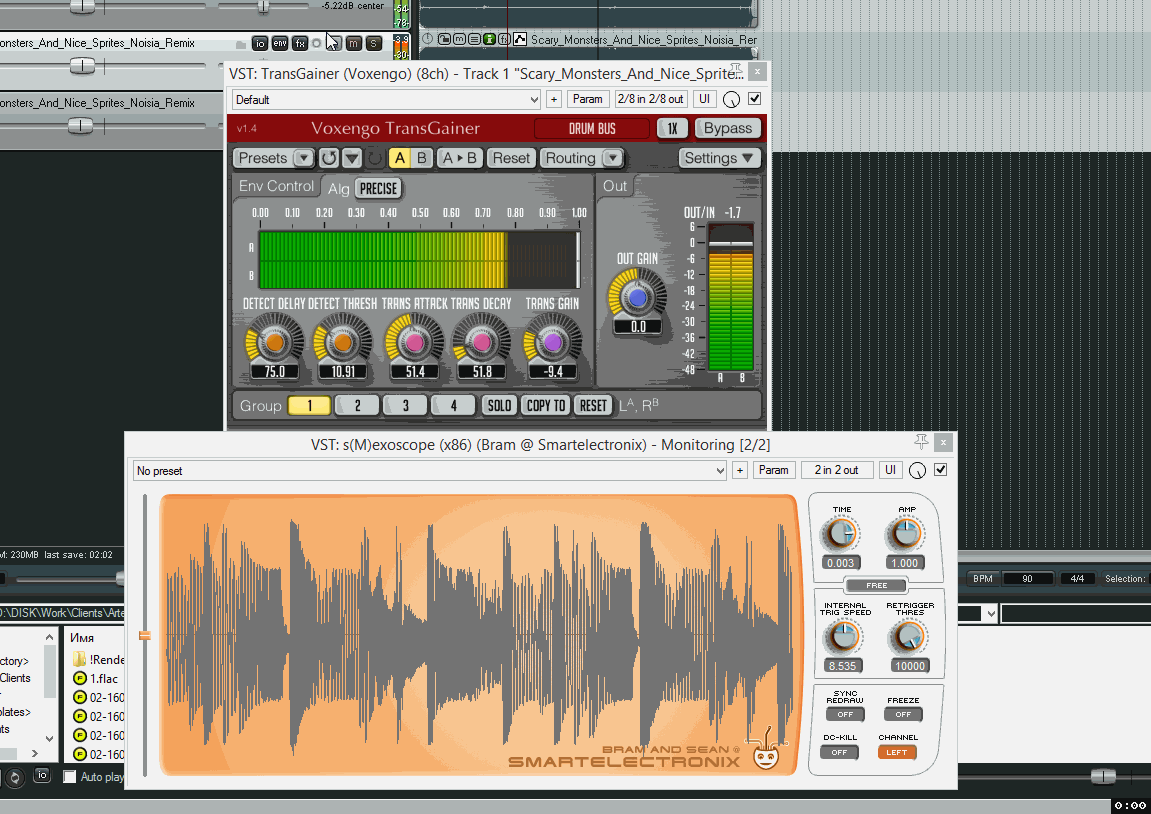Viewport: 1151px width, 814px height.
Task: Click the Trans Attack pink knob
Action: point(415,342)
